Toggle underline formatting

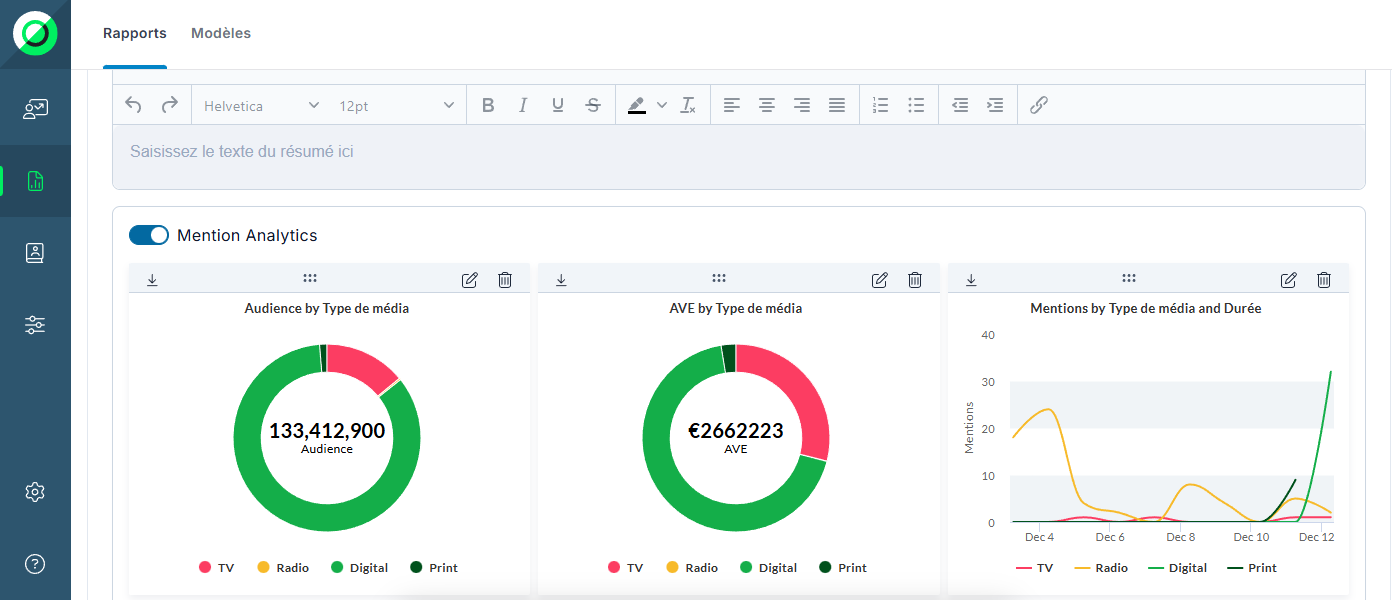(557, 104)
